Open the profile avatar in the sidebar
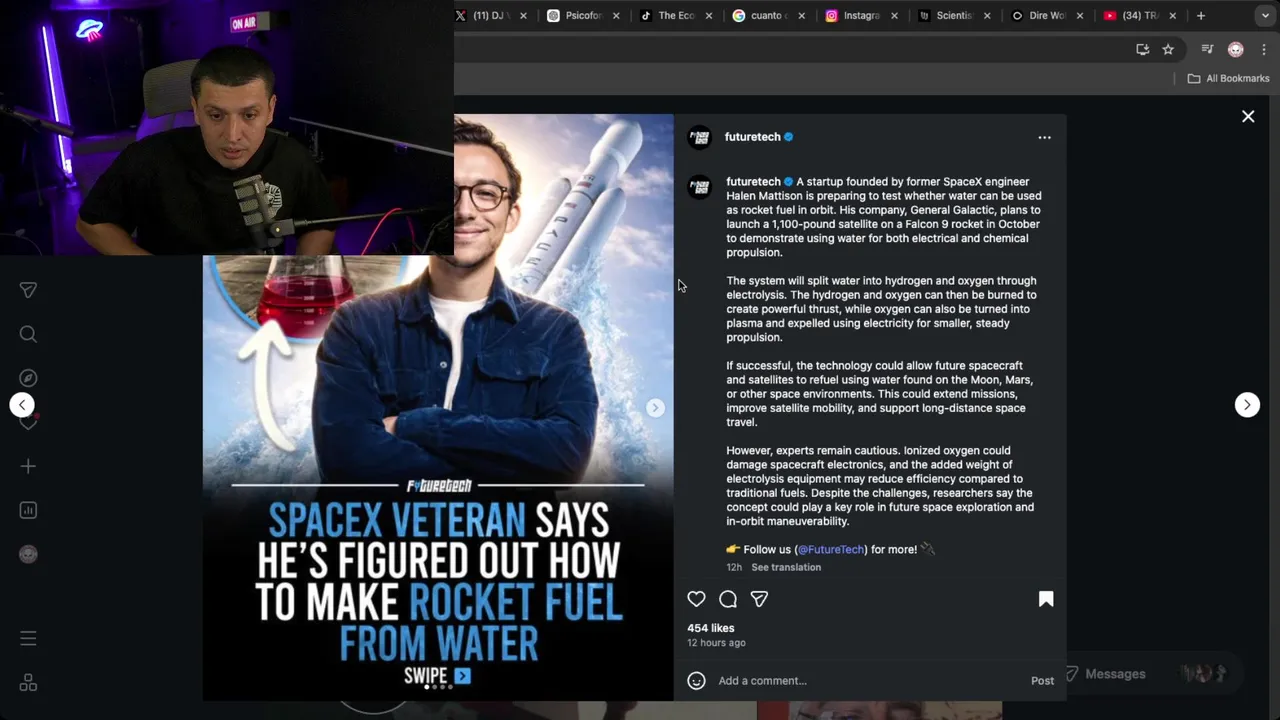 coord(28,554)
